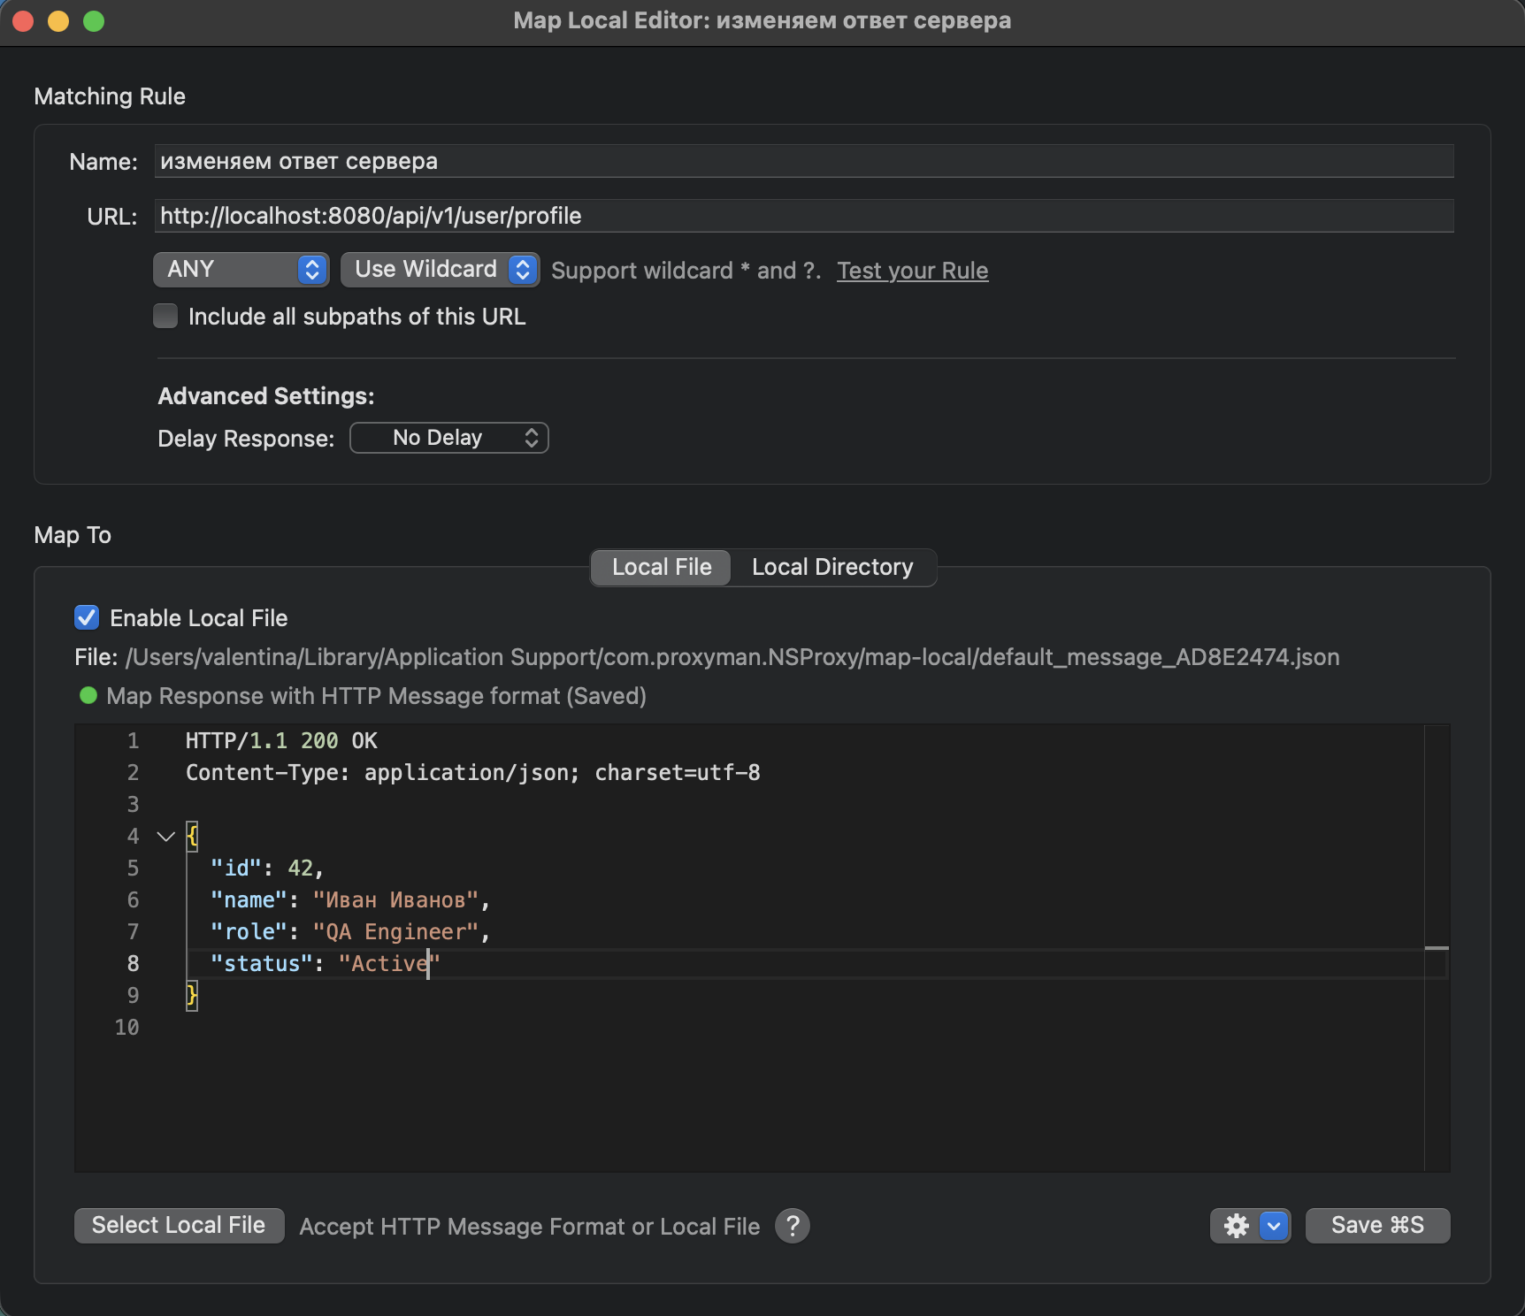The image size is (1525, 1316).
Task: Toggle Include all subpaths of this URL
Action: pyautogui.click(x=166, y=316)
